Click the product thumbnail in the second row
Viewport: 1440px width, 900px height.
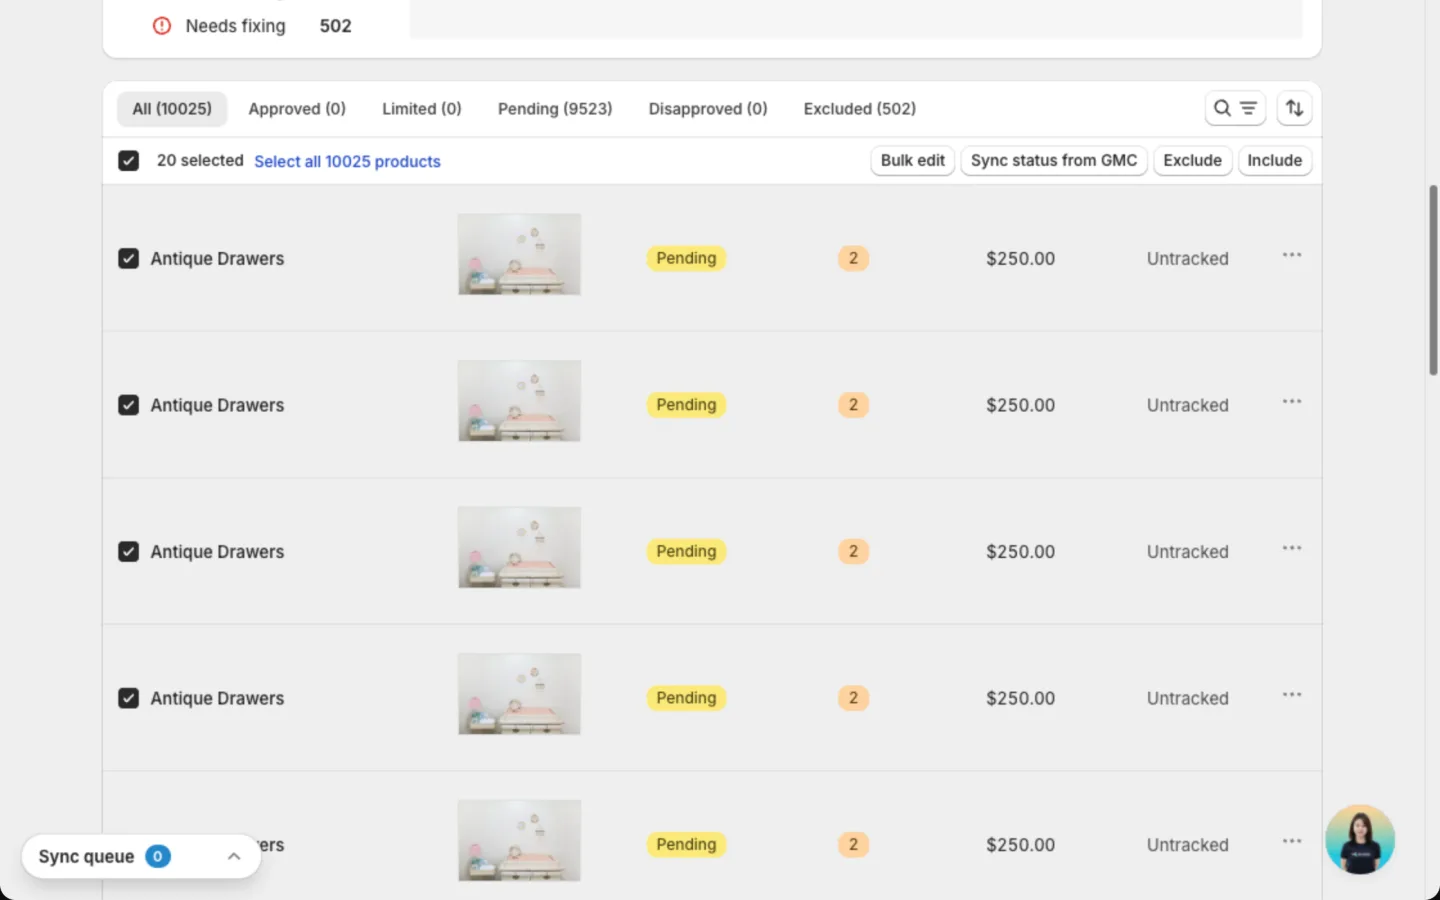click(x=519, y=401)
